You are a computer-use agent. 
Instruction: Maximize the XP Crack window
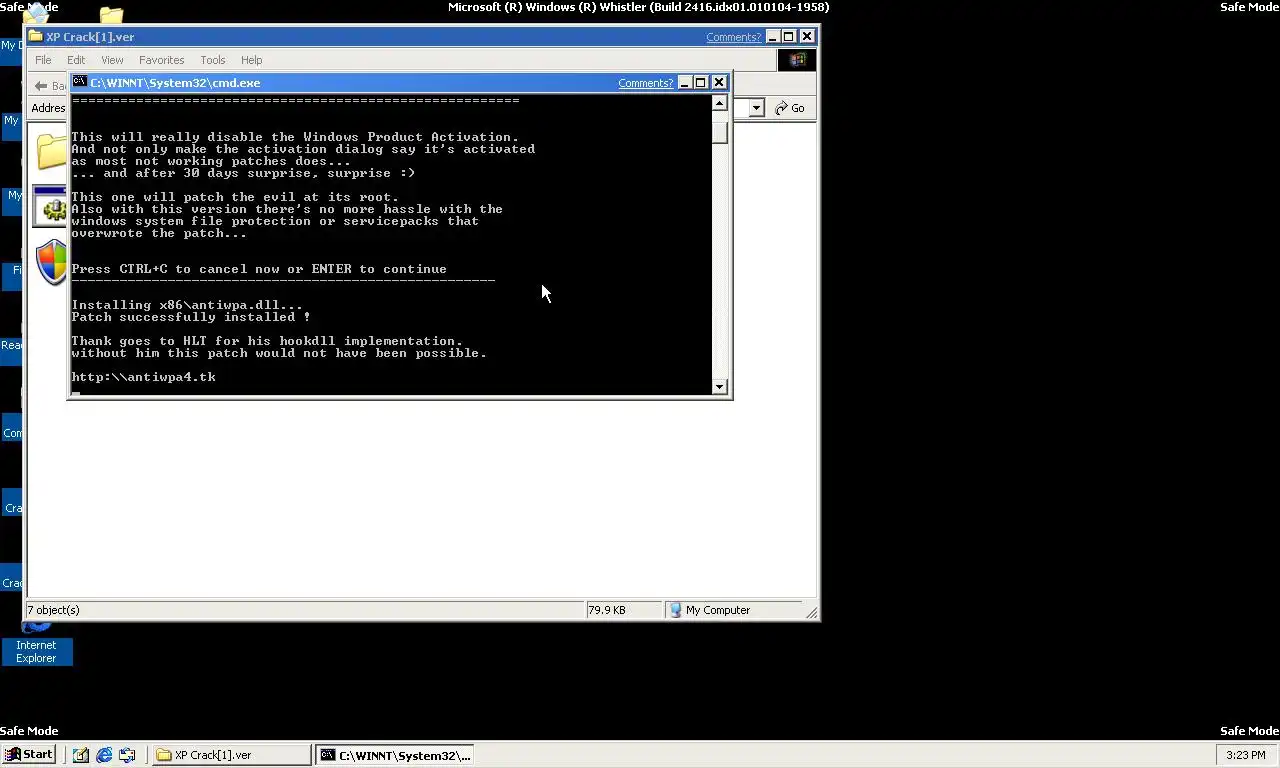788,37
